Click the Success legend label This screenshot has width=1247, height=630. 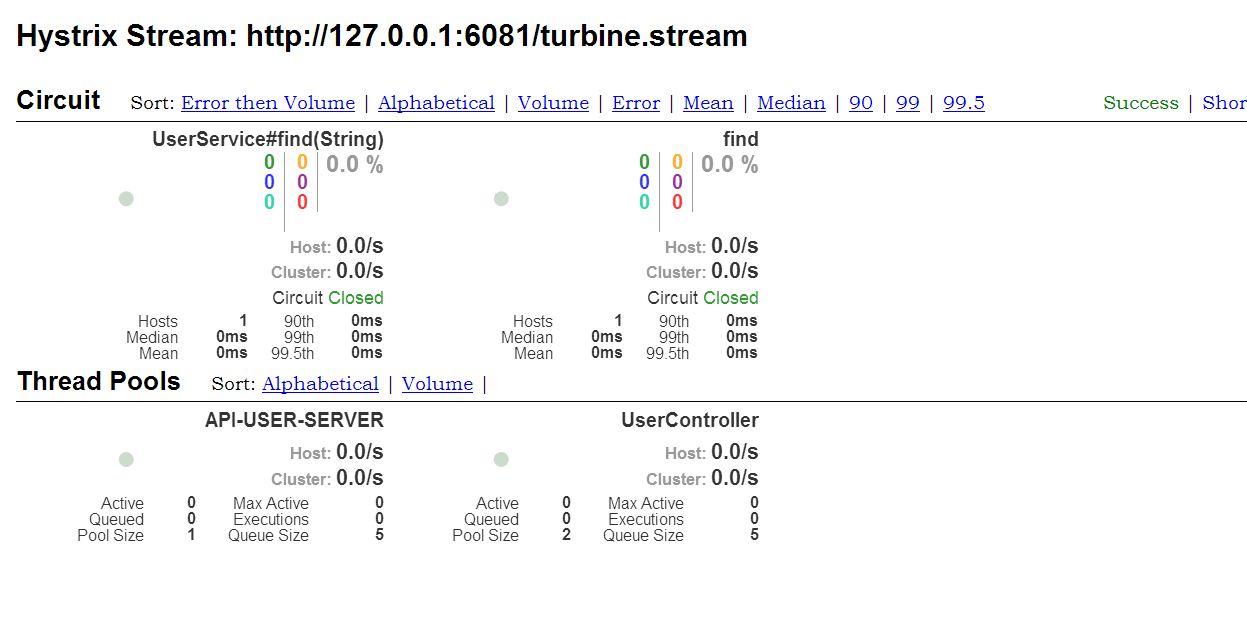1141,103
